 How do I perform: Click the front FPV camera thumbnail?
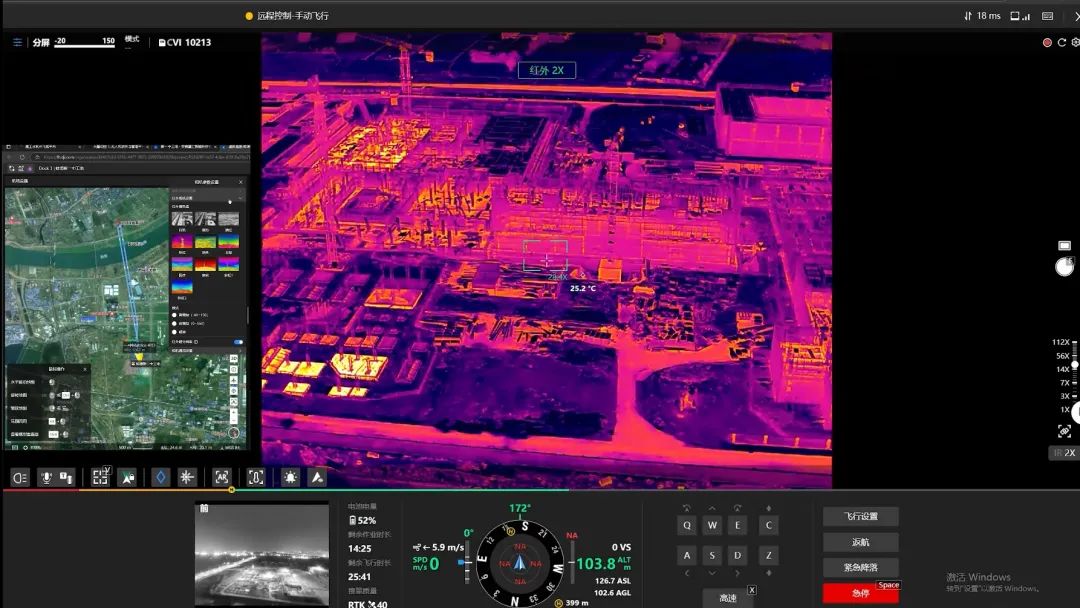(262, 555)
